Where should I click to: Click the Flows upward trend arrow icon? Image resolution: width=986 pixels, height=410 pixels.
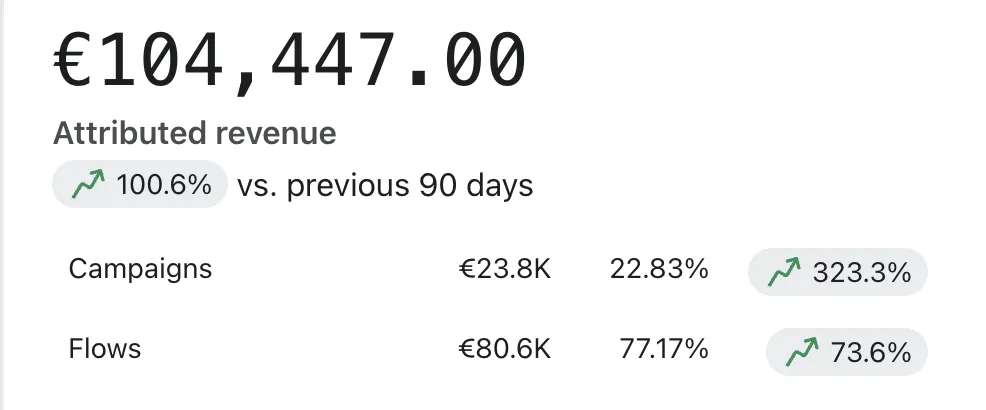802,352
